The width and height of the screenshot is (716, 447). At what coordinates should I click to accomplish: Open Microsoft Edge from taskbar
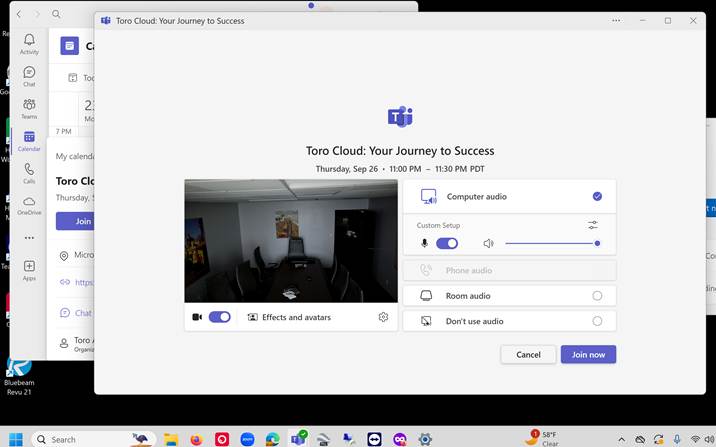pos(273,440)
